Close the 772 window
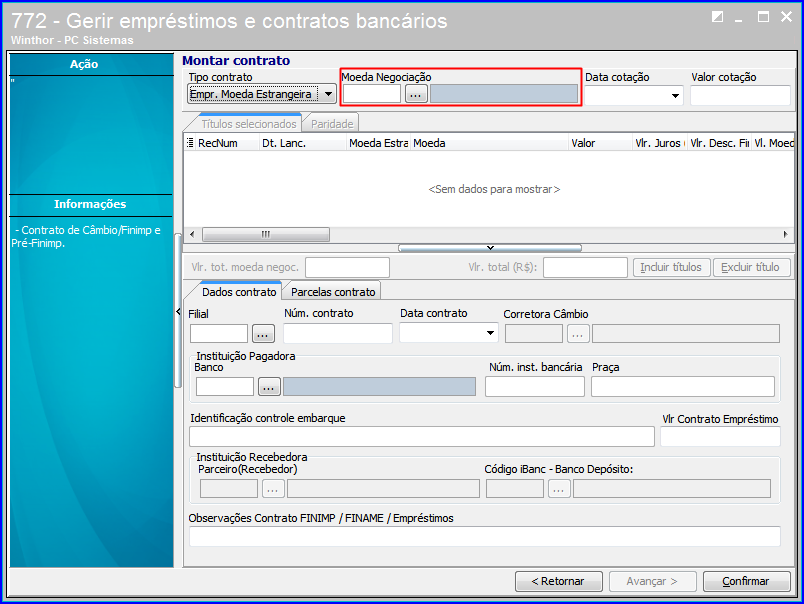The width and height of the screenshot is (804, 604). [x=787, y=16]
